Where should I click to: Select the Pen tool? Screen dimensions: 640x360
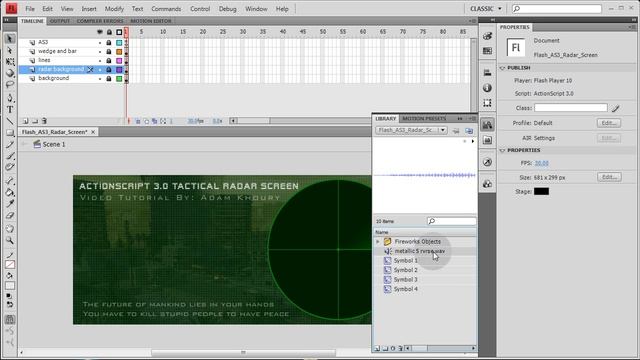10,98
